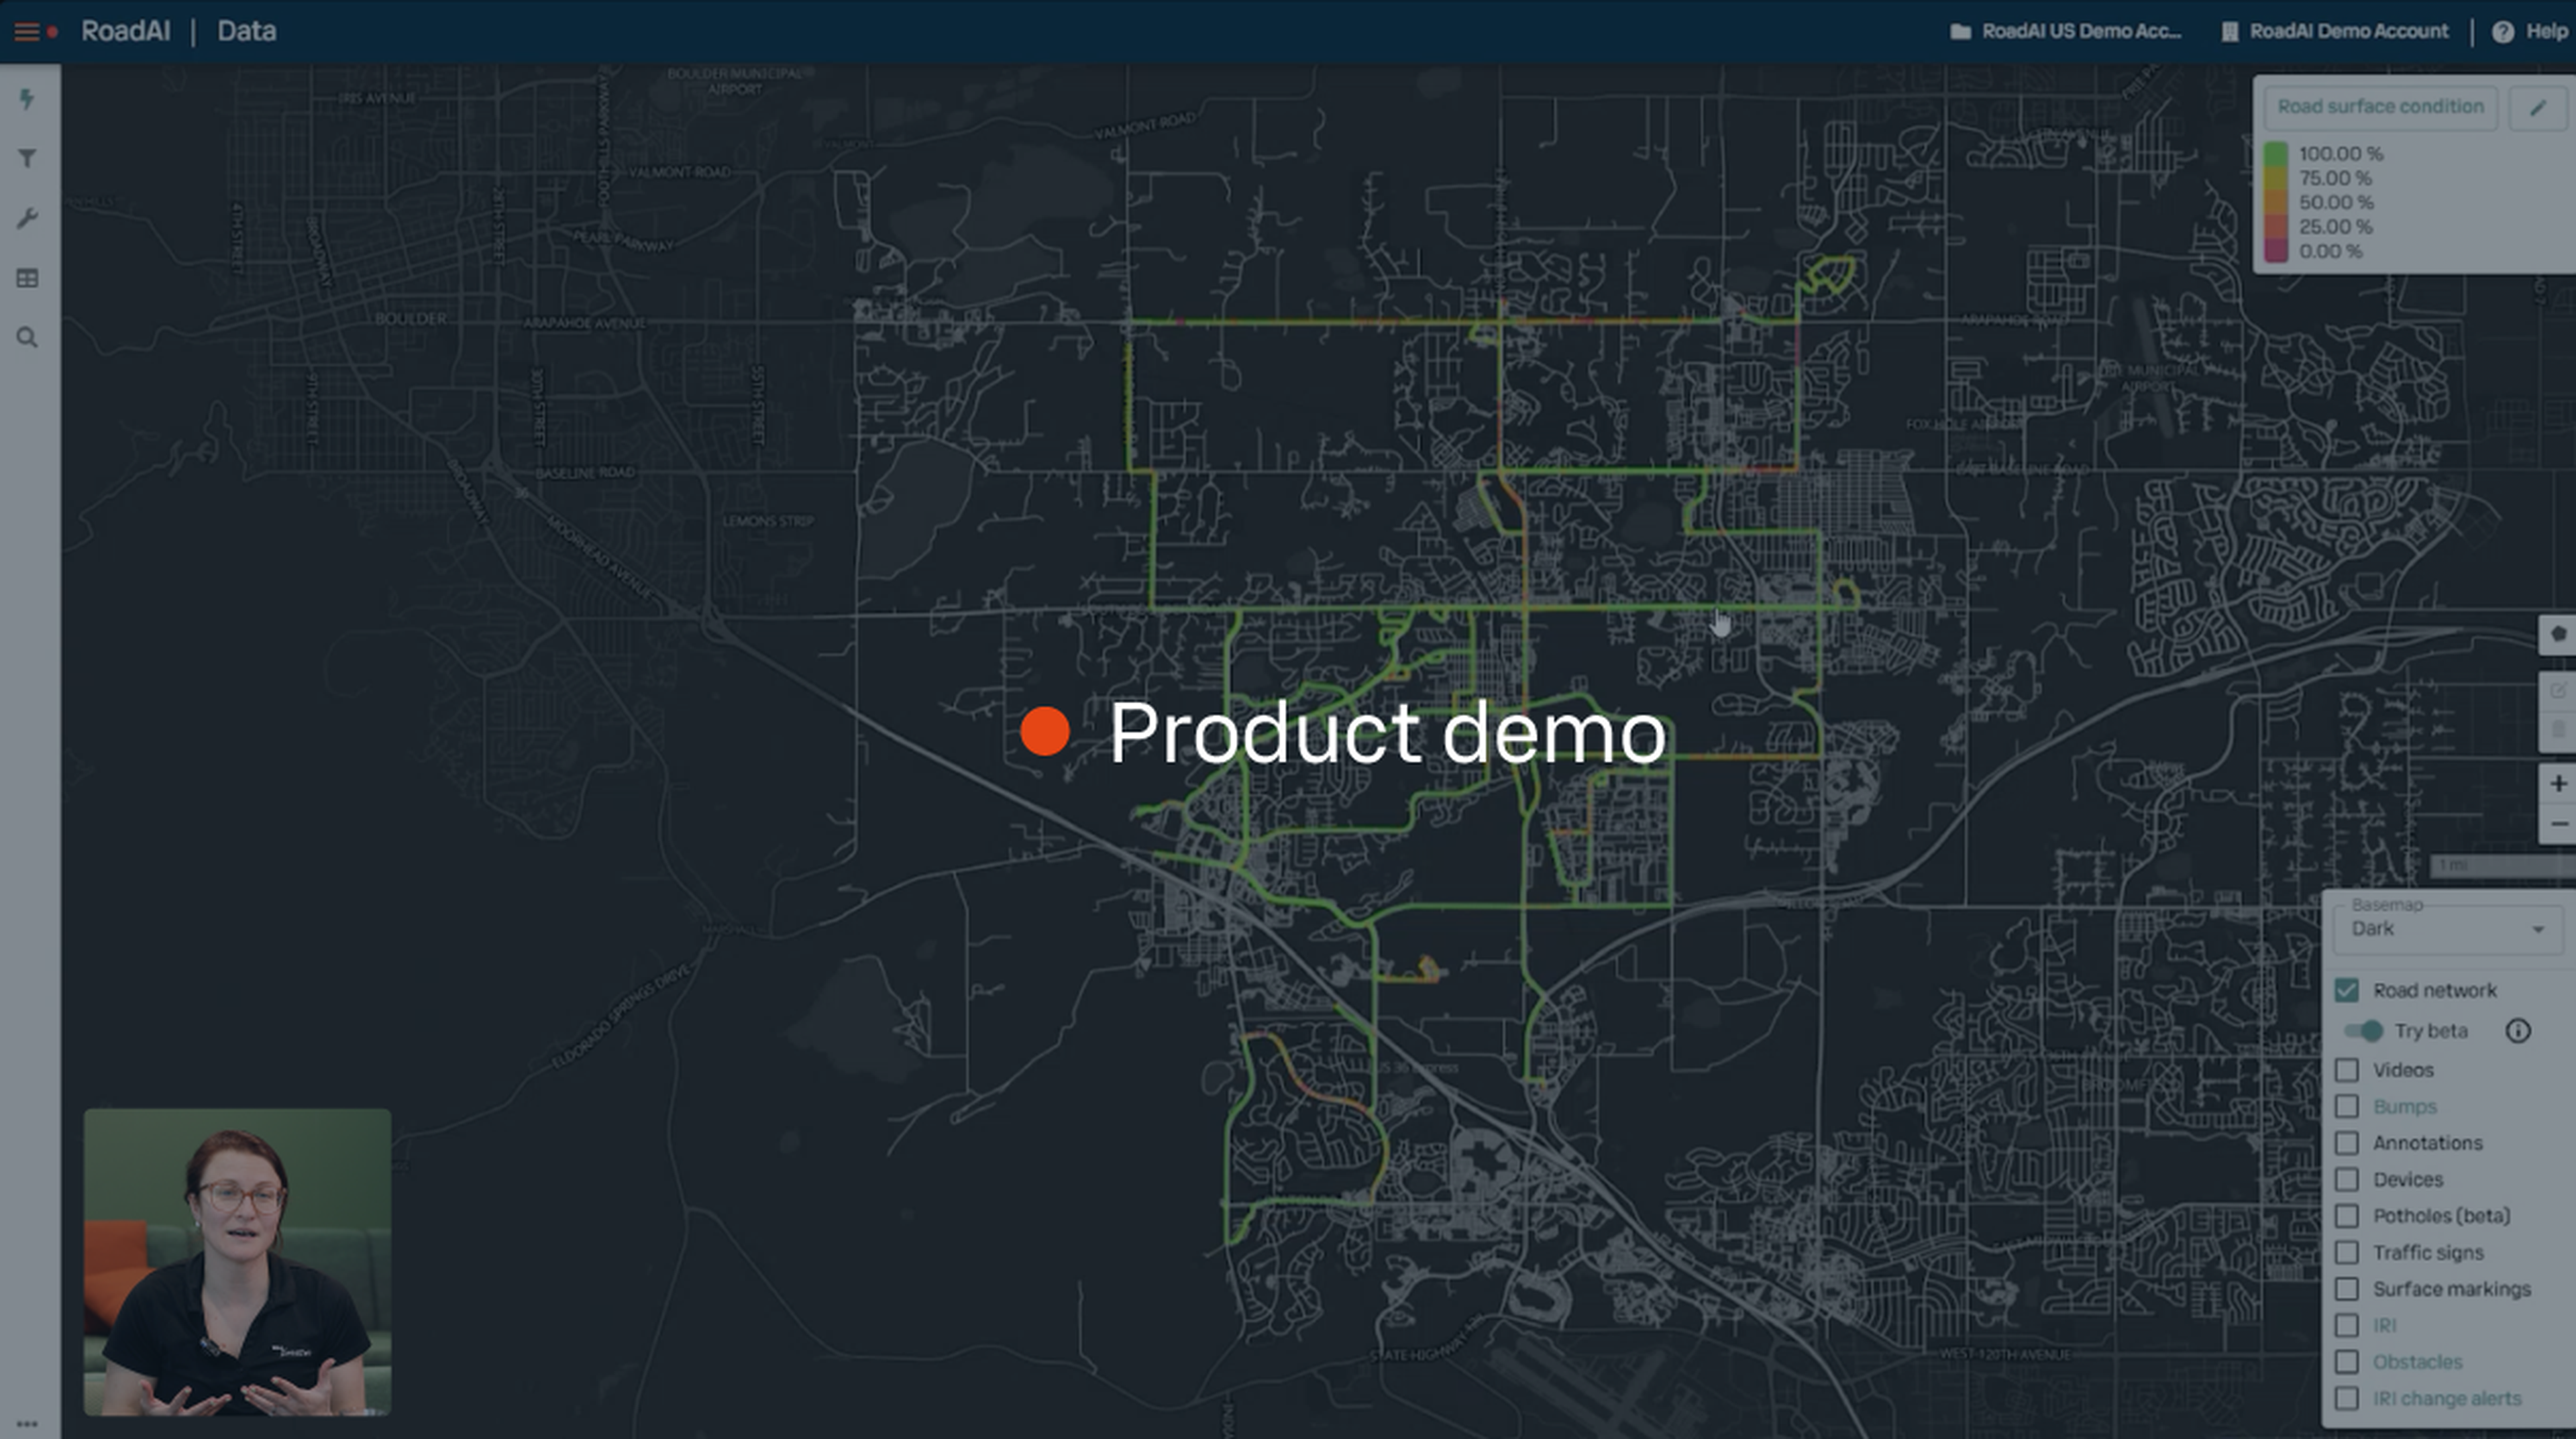Click the search magnifier icon
The image size is (2576, 1439).
27,338
